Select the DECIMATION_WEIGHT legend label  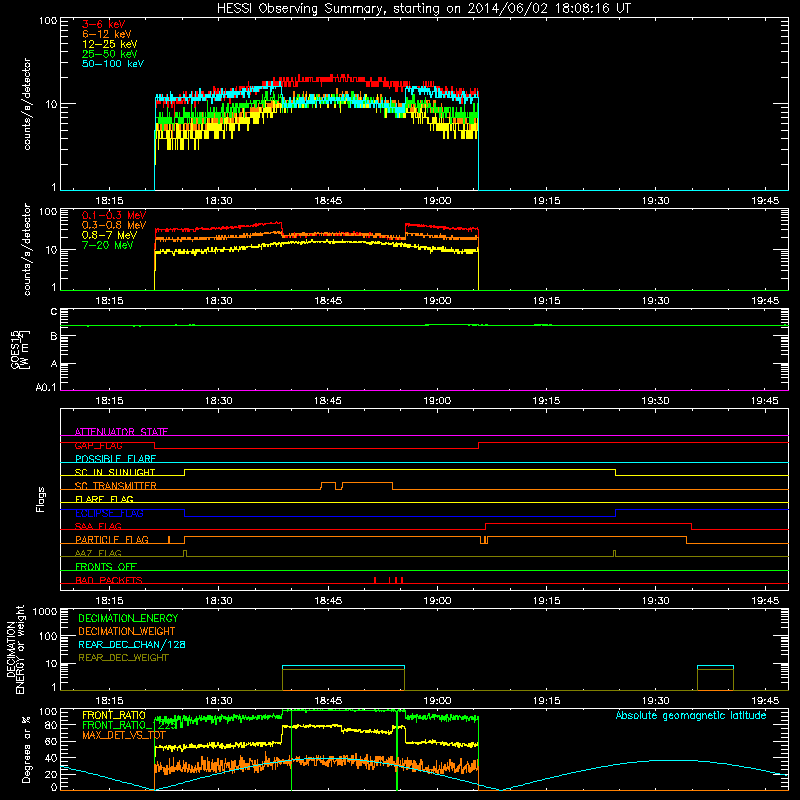click(127, 631)
